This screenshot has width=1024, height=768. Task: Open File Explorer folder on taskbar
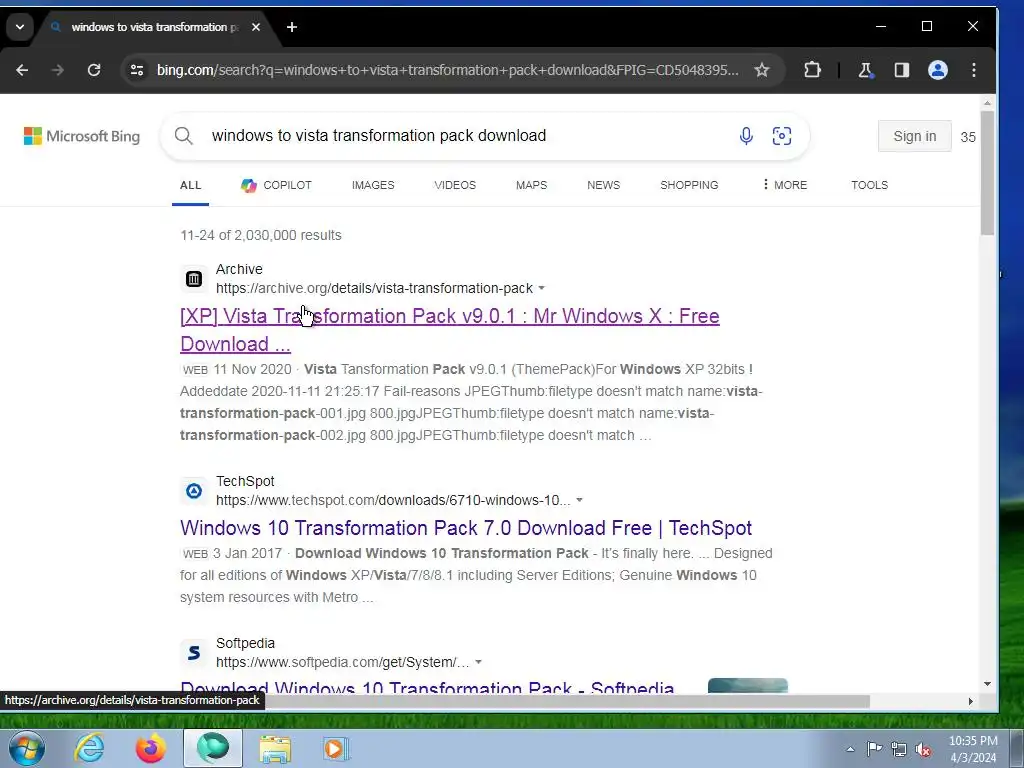[275, 748]
